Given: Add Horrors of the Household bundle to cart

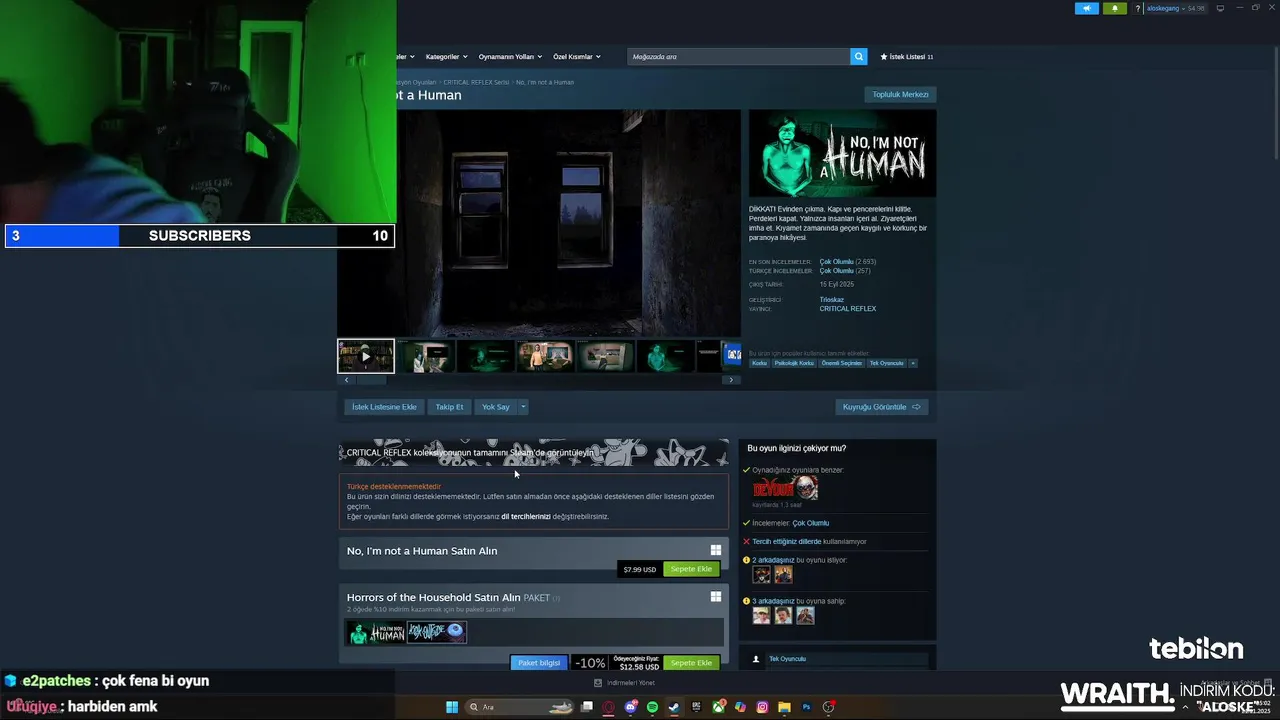Looking at the screenshot, I should point(691,663).
